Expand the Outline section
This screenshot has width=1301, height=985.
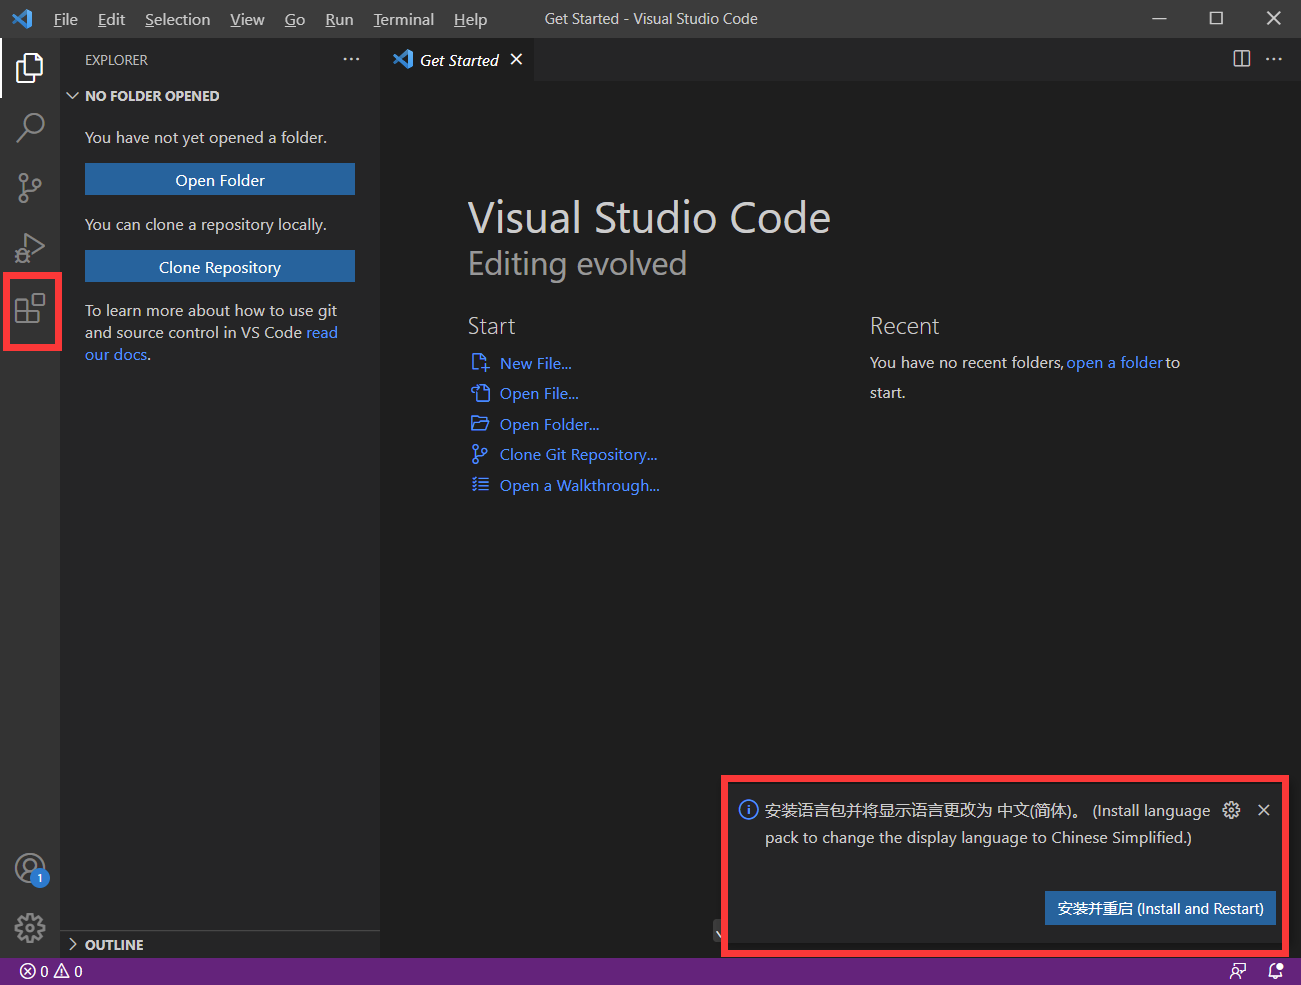[x=220, y=945]
